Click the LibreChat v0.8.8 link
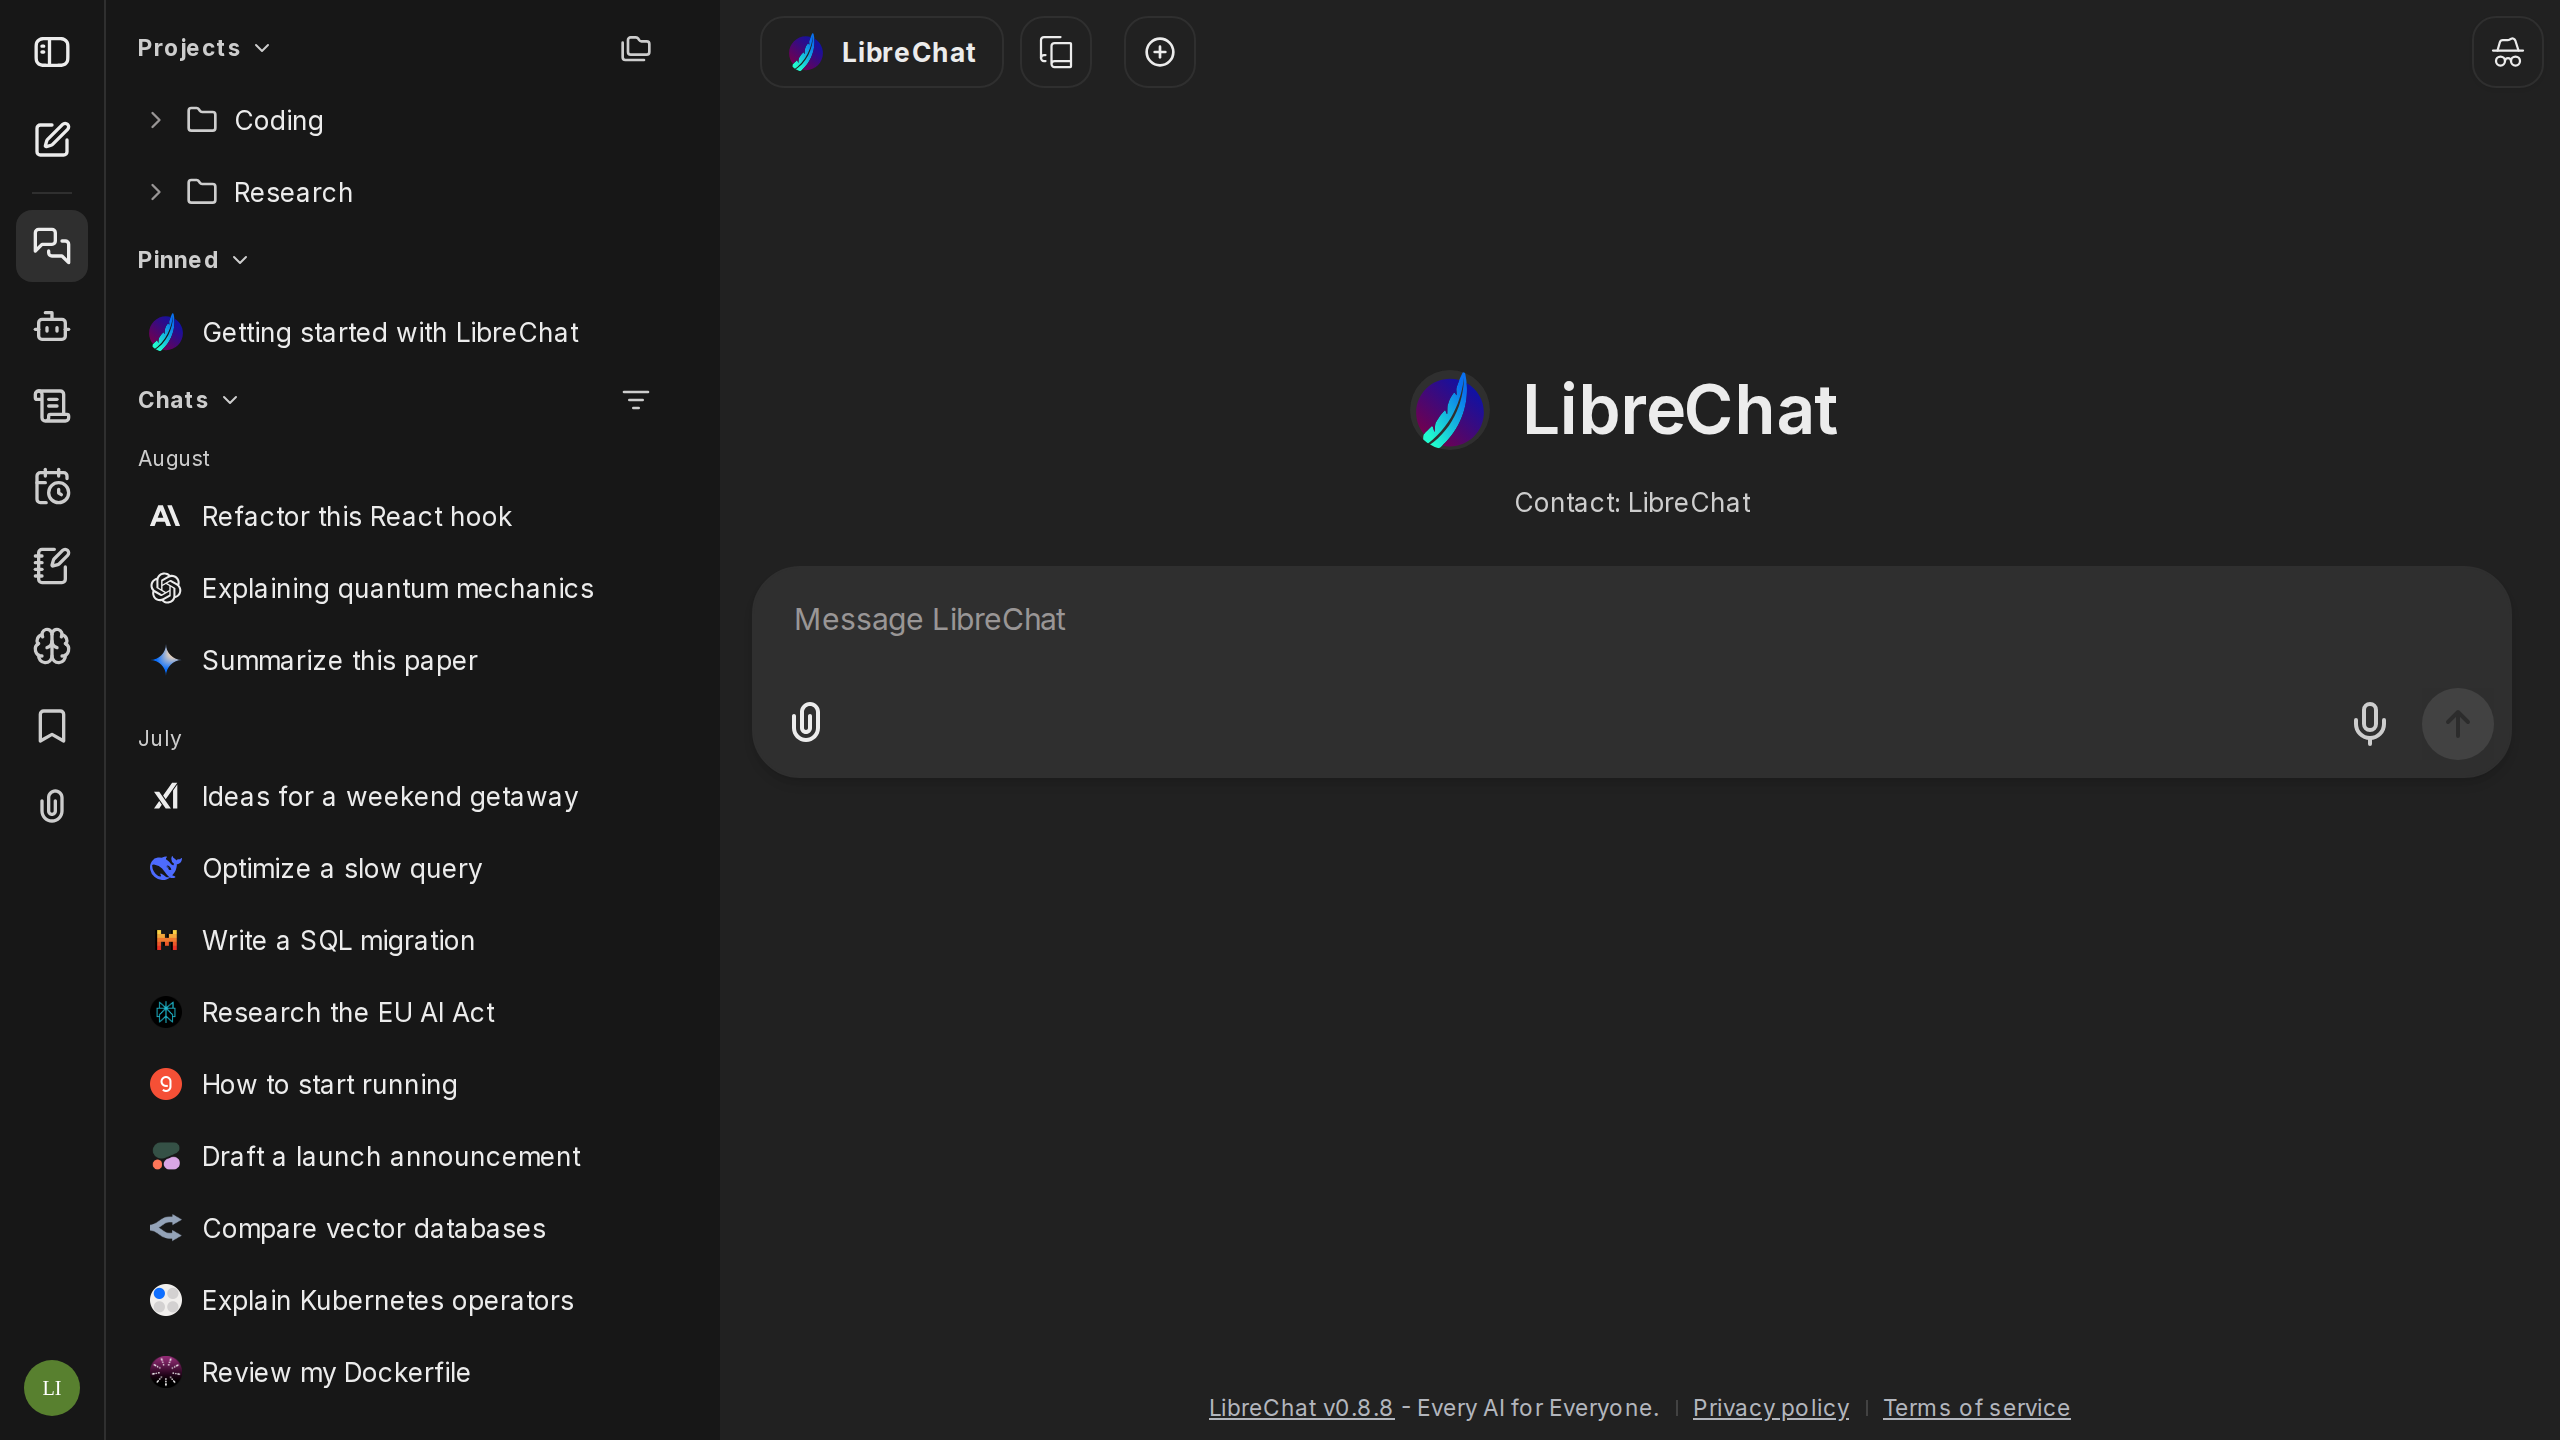Screen dimensions: 2560x1440 point(1301,1408)
